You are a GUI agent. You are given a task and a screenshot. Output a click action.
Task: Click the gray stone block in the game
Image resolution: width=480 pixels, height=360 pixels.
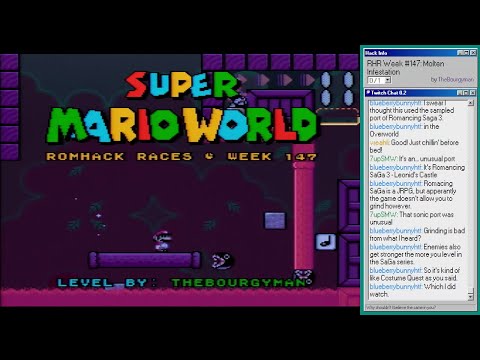click(275, 221)
